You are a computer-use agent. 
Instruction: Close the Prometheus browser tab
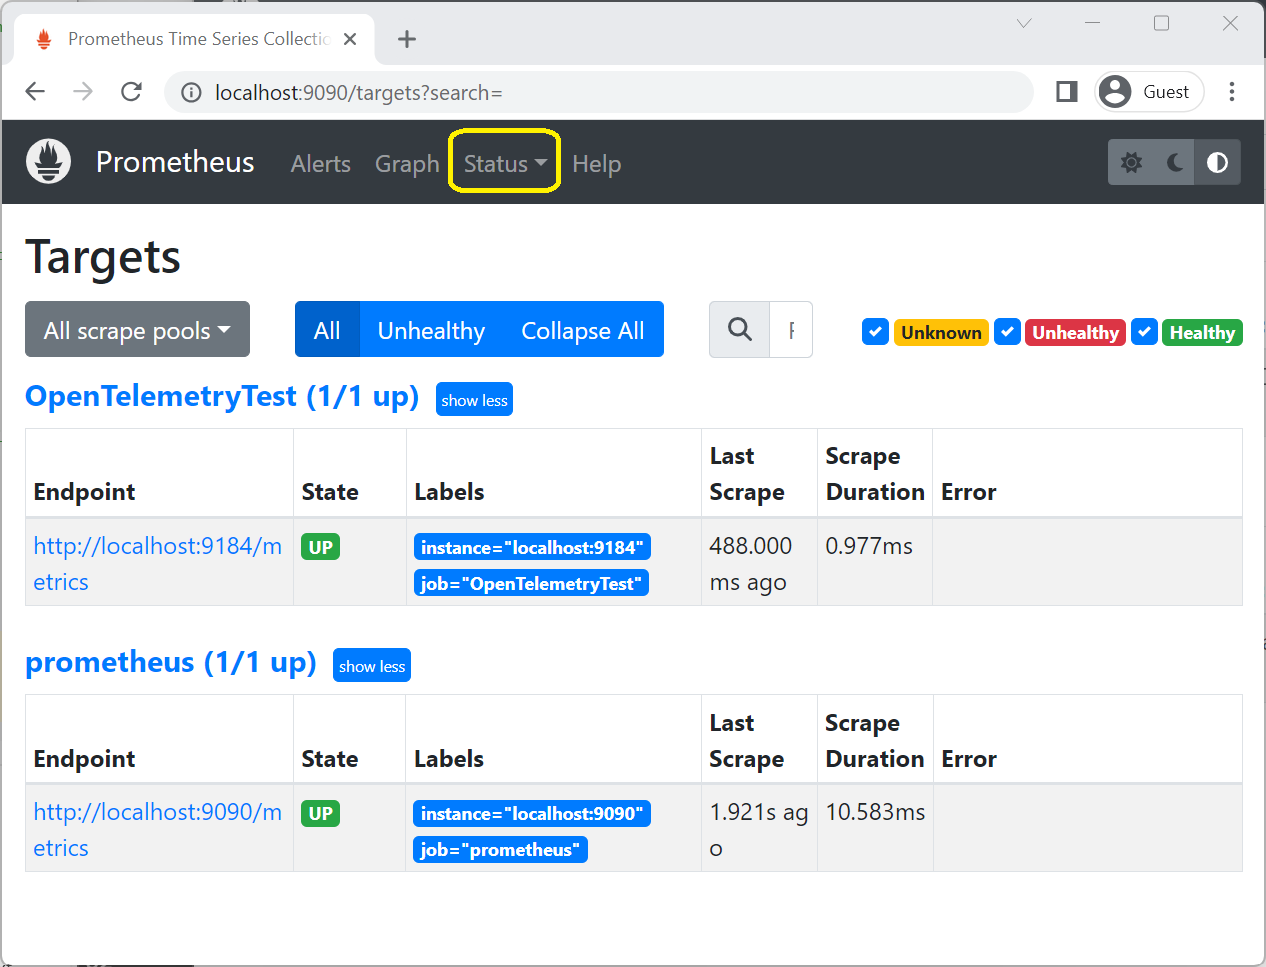coord(350,39)
